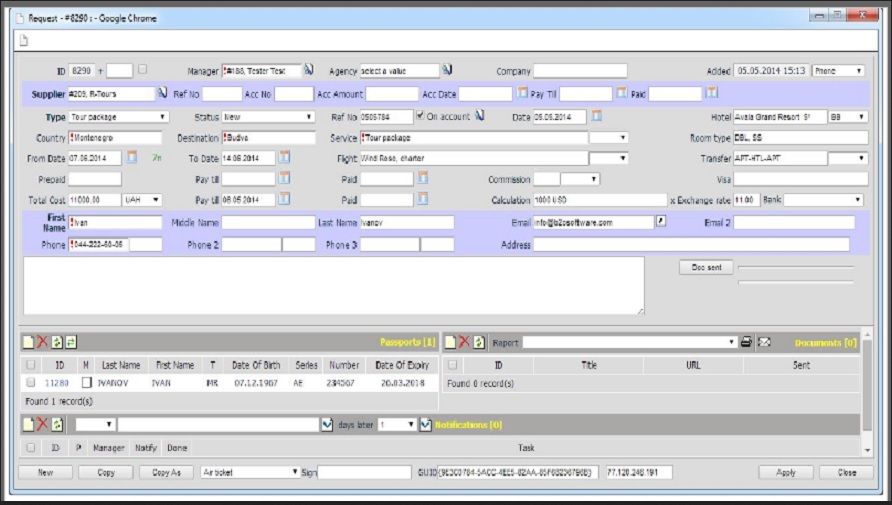Screen dimensions: 892x505
Task: Click into the Company input field
Action: pyautogui.click(x=579, y=71)
